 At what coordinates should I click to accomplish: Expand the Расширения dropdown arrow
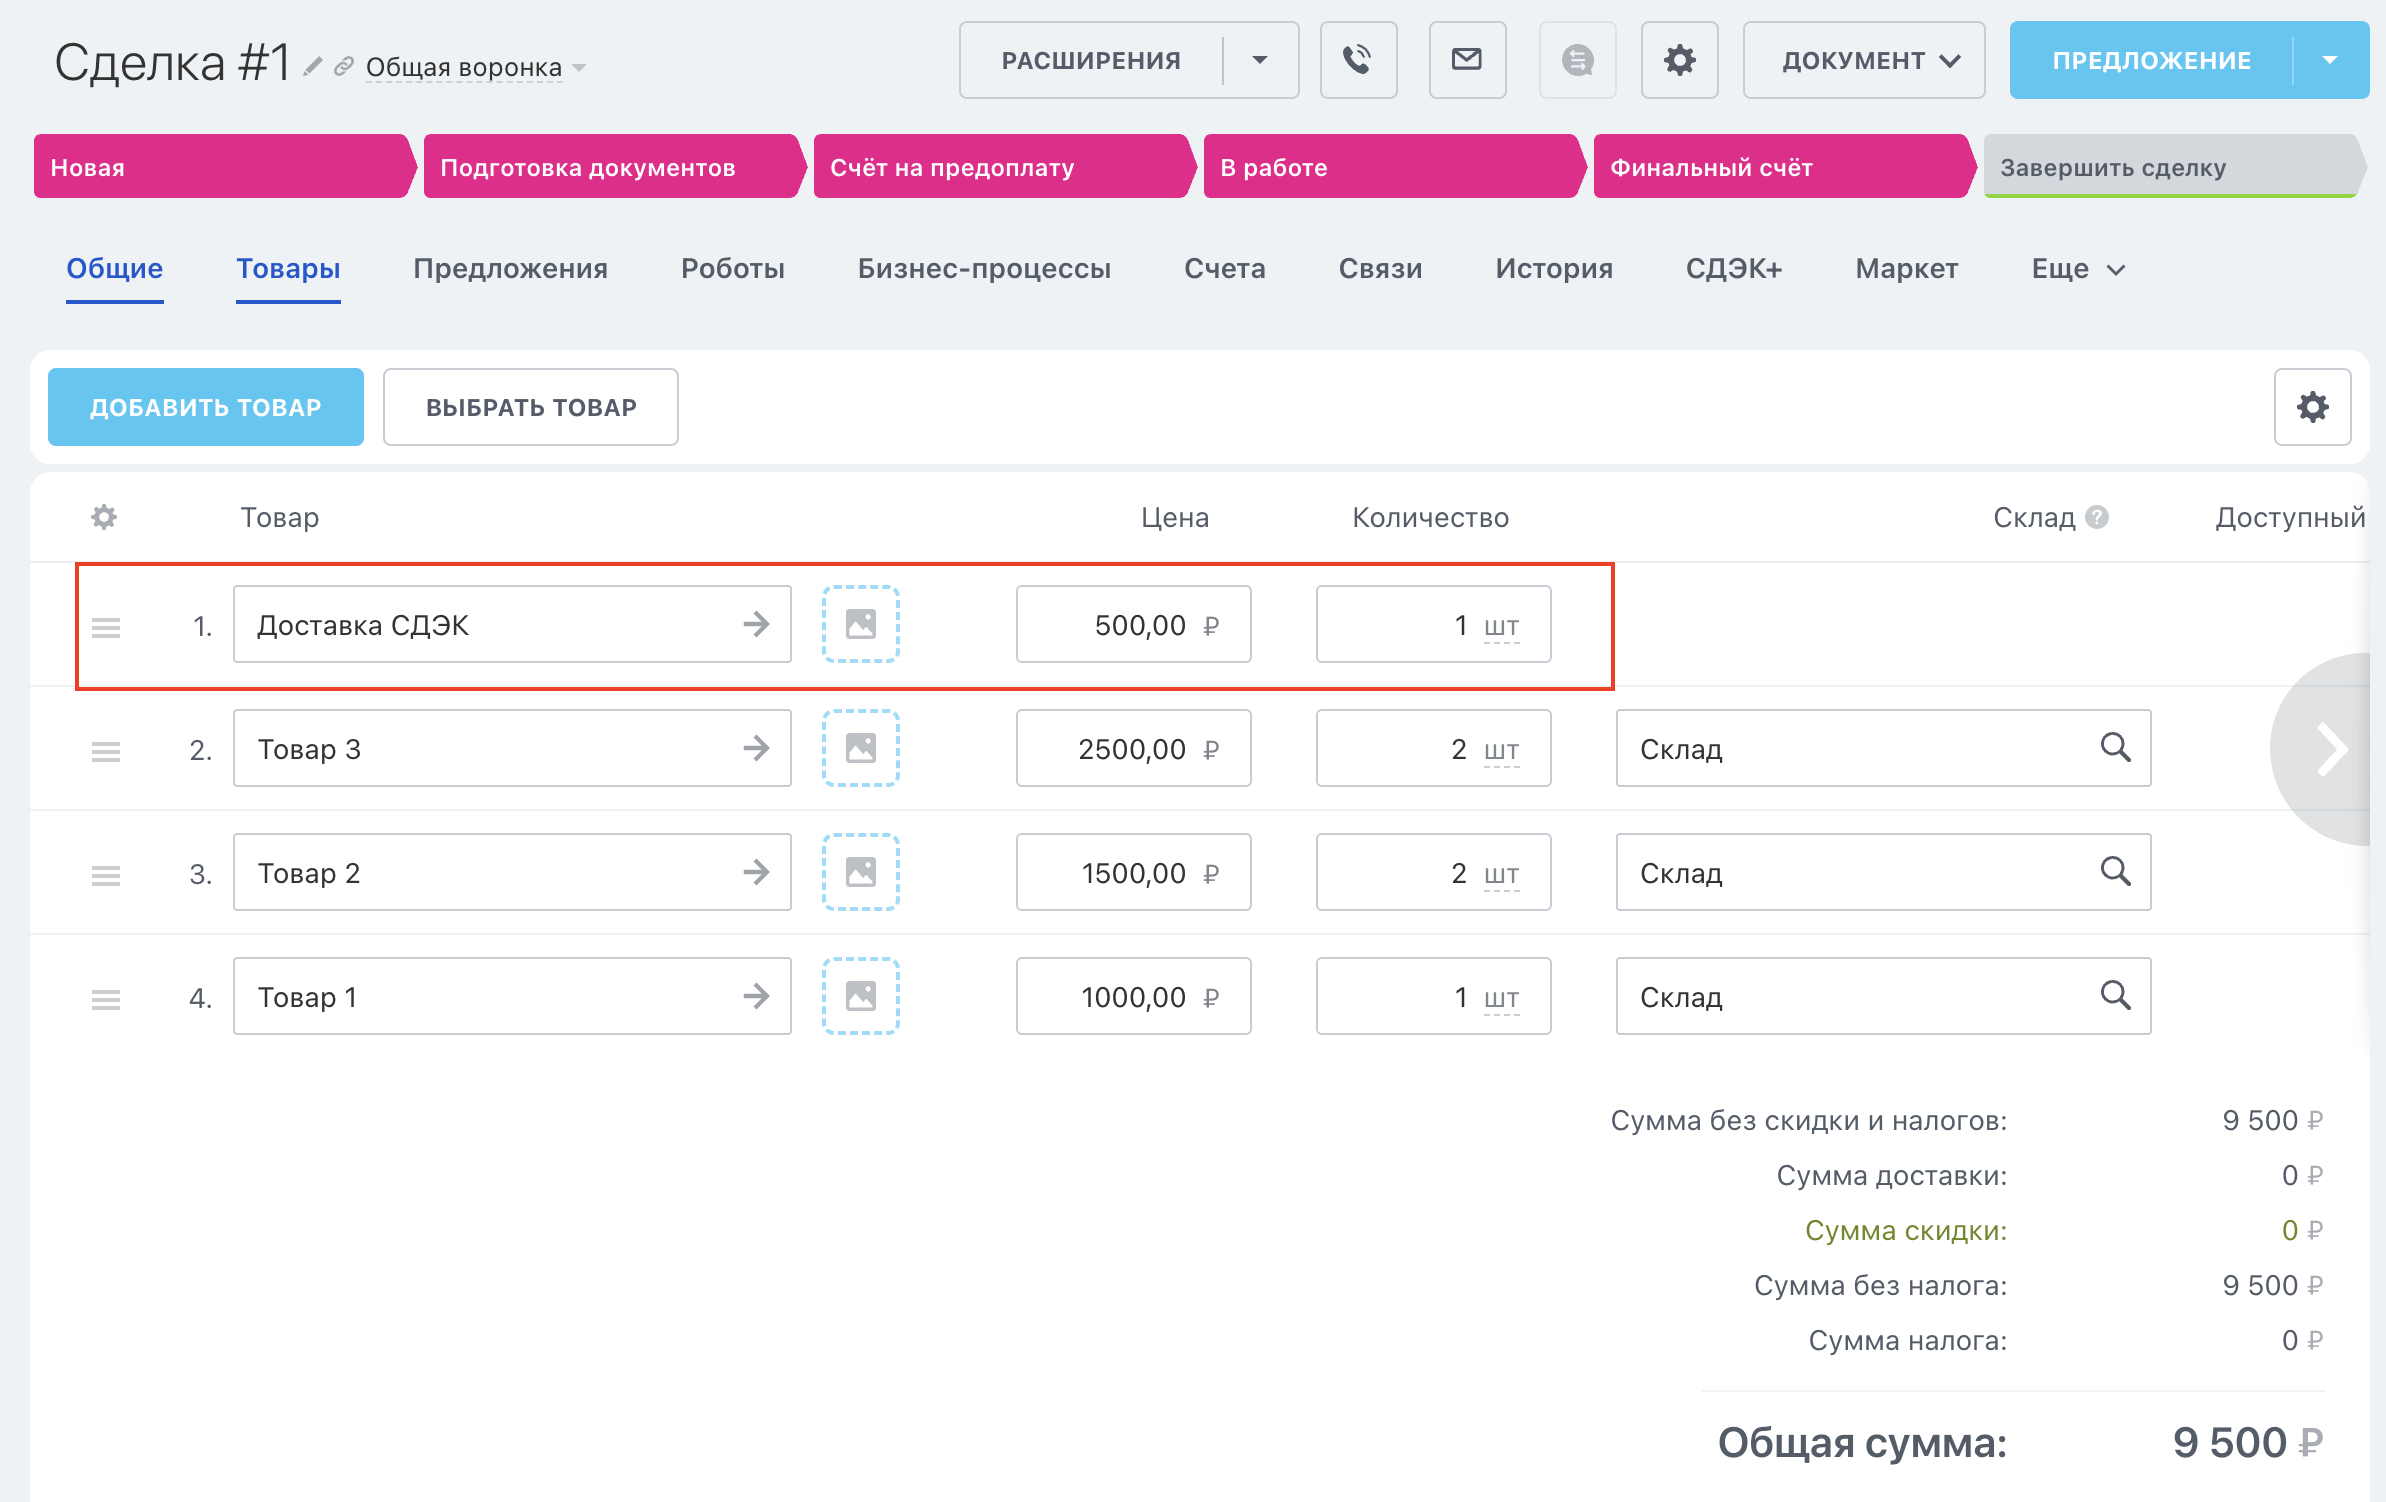[x=1260, y=60]
